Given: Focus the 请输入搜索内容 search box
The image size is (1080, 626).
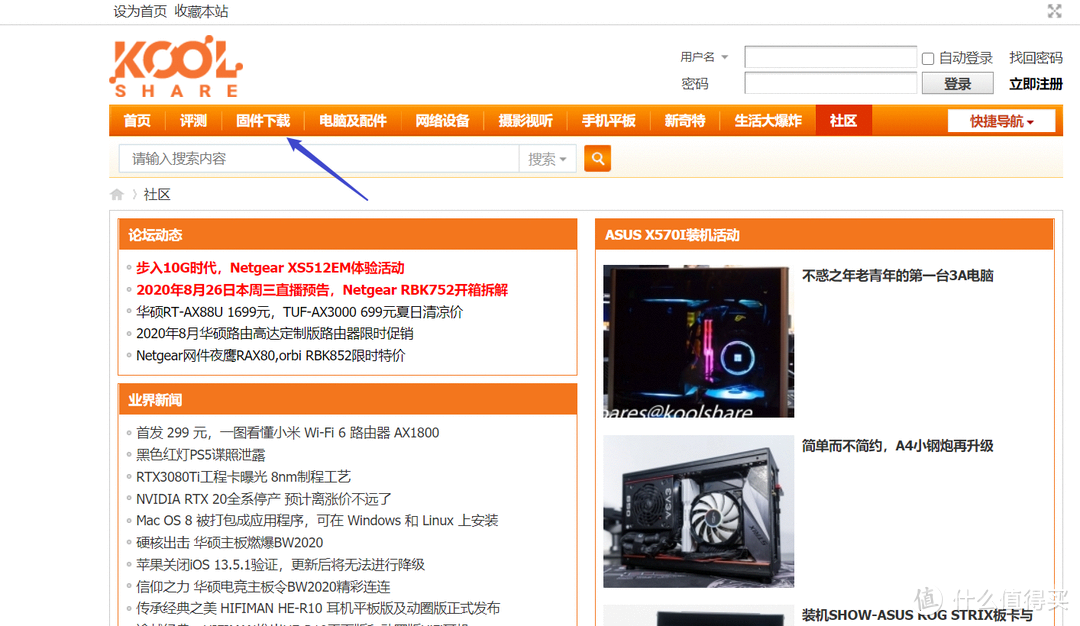Looking at the screenshot, I should 319,159.
